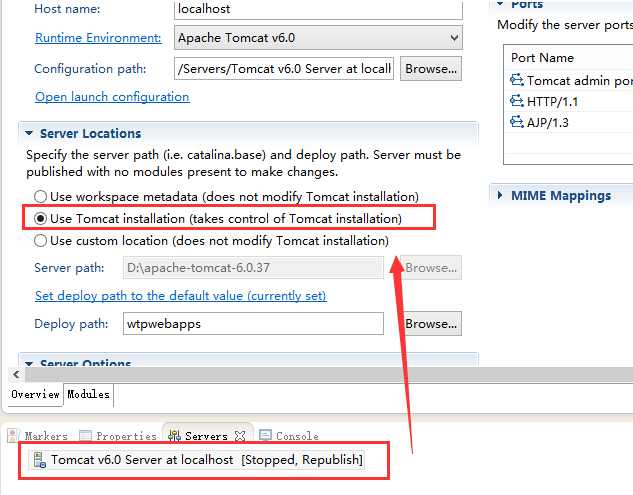The image size is (633, 495).
Task: Select Use workspace metadata option
Action: point(40,197)
